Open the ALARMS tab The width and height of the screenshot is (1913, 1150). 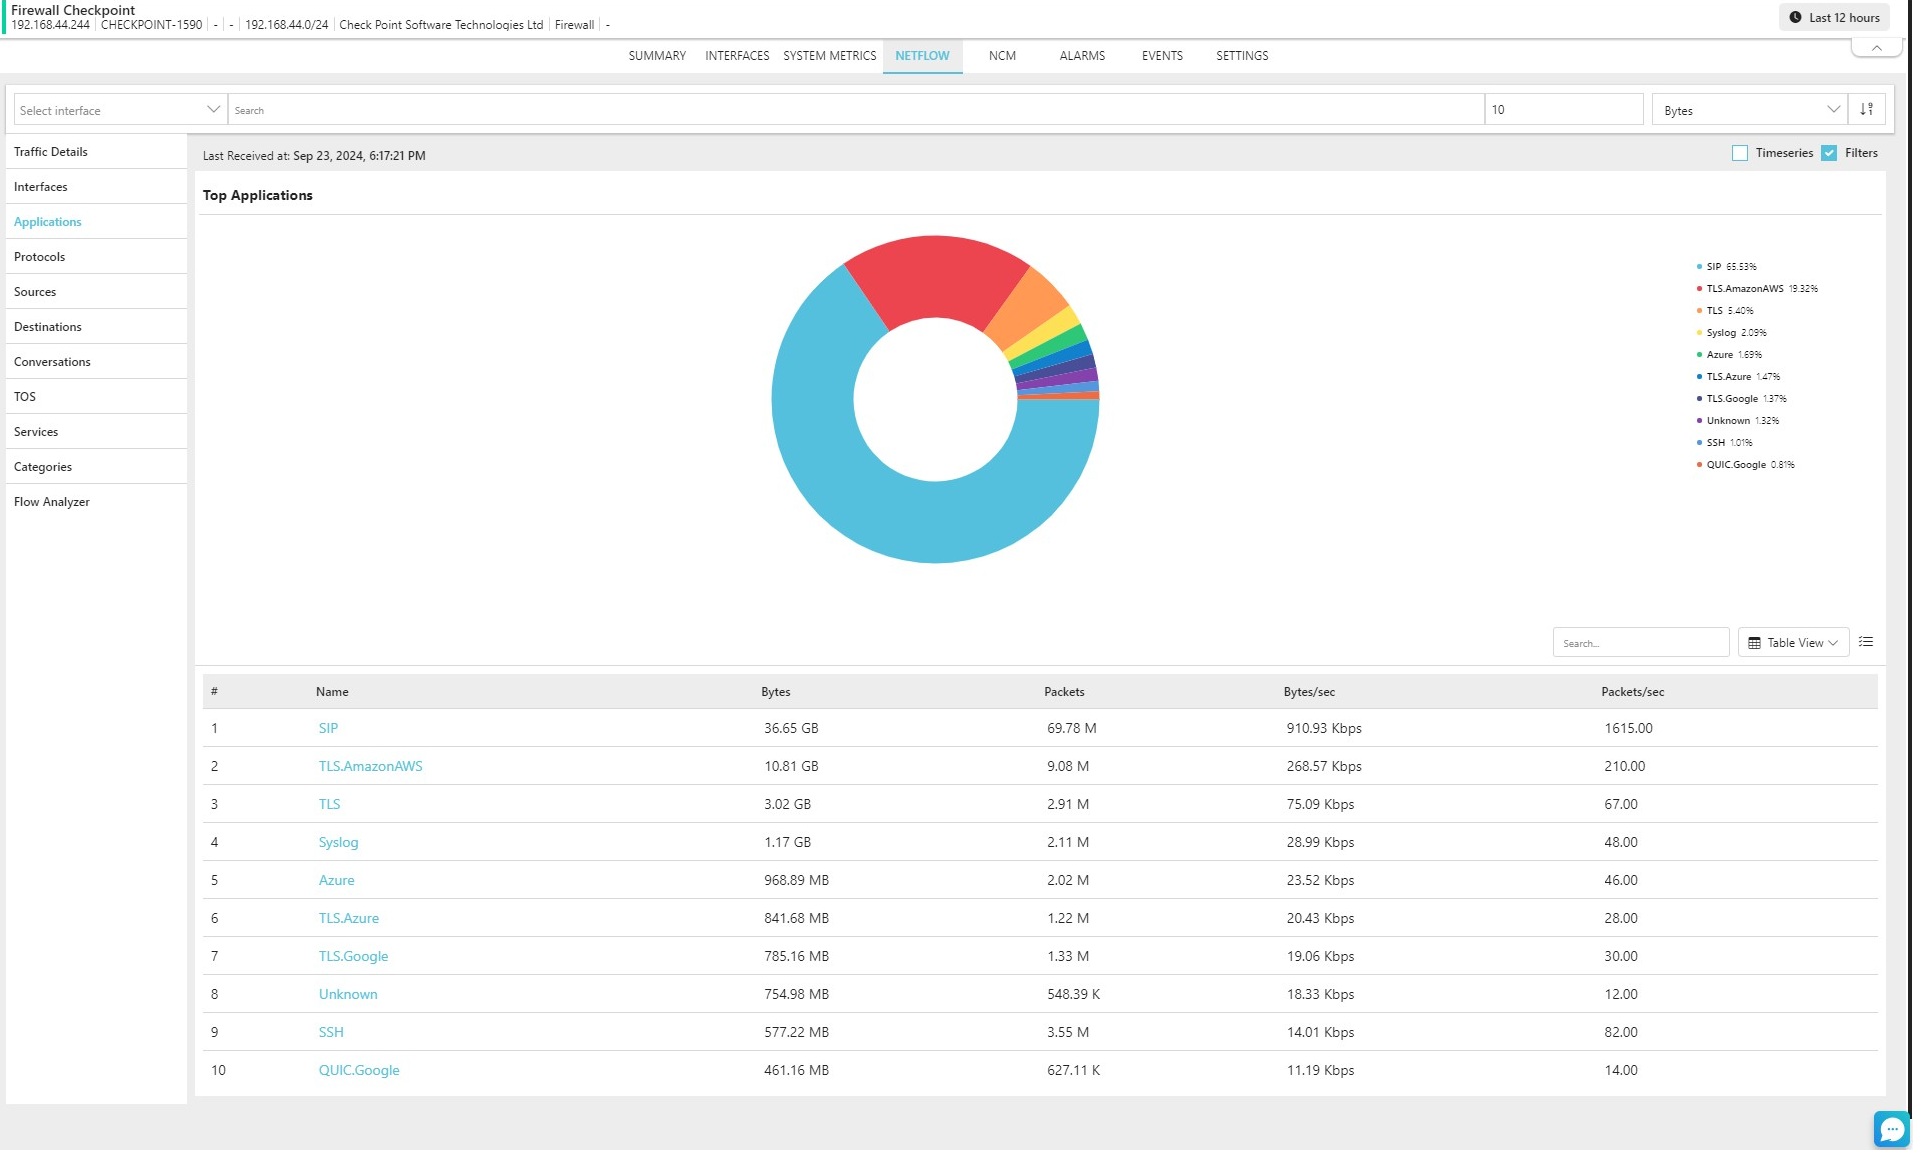1082,56
